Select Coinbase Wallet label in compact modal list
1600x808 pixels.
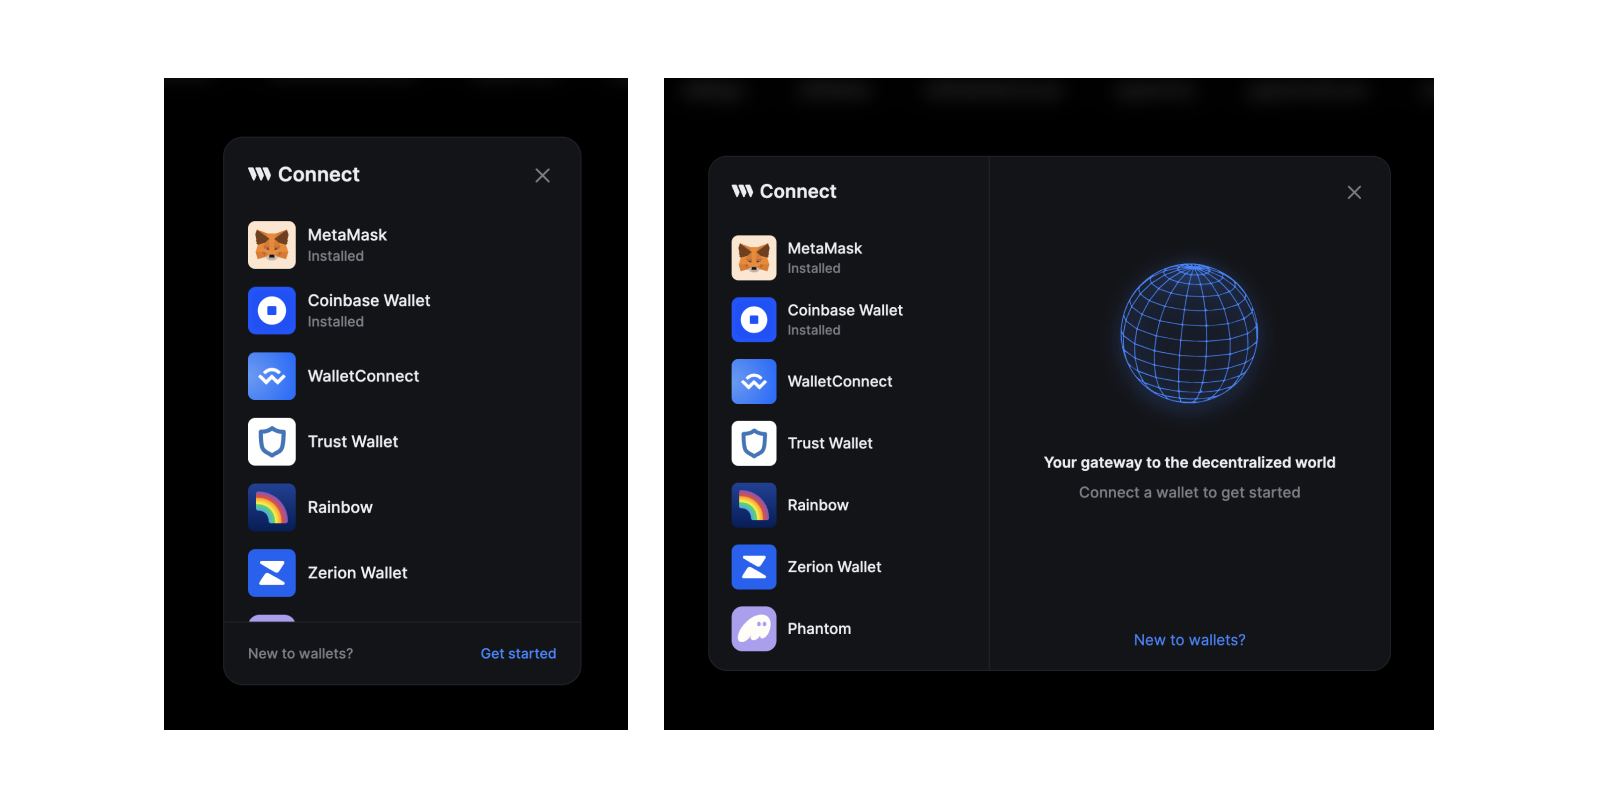click(369, 300)
